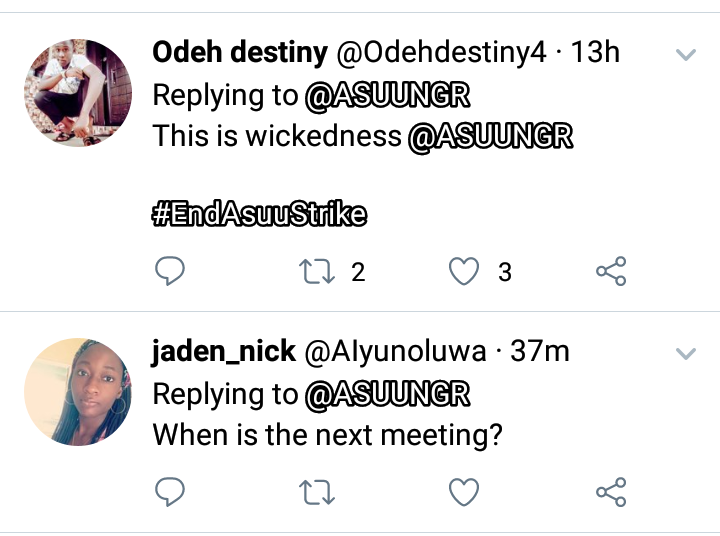
Task: View Odeh destiny's profile picture
Action: pyautogui.click(x=78, y=92)
